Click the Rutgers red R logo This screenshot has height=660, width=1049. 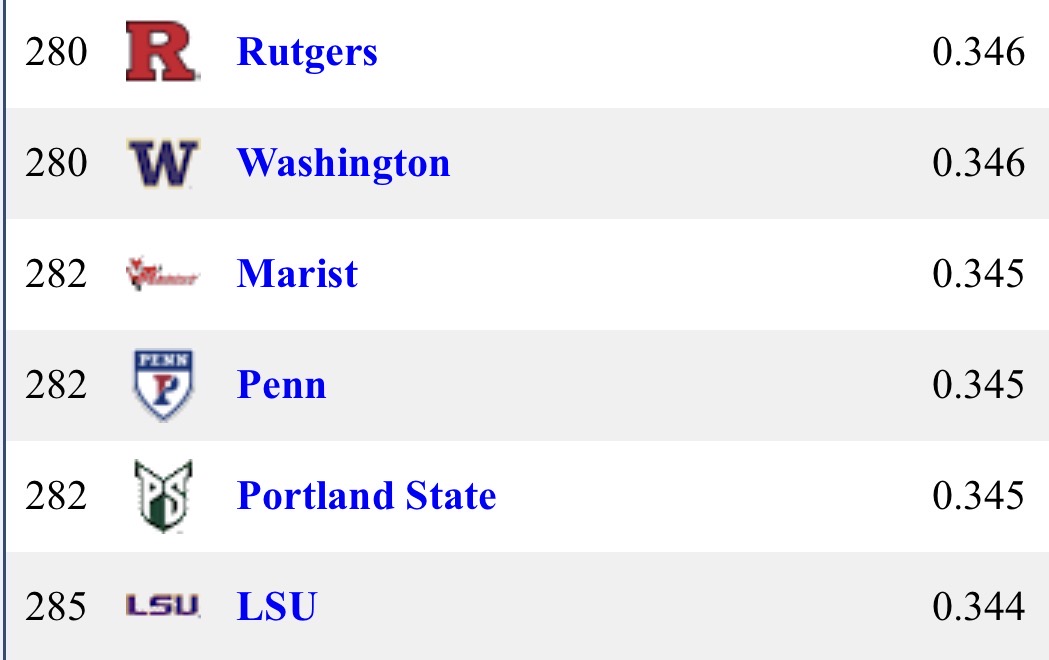coord(163,53)
